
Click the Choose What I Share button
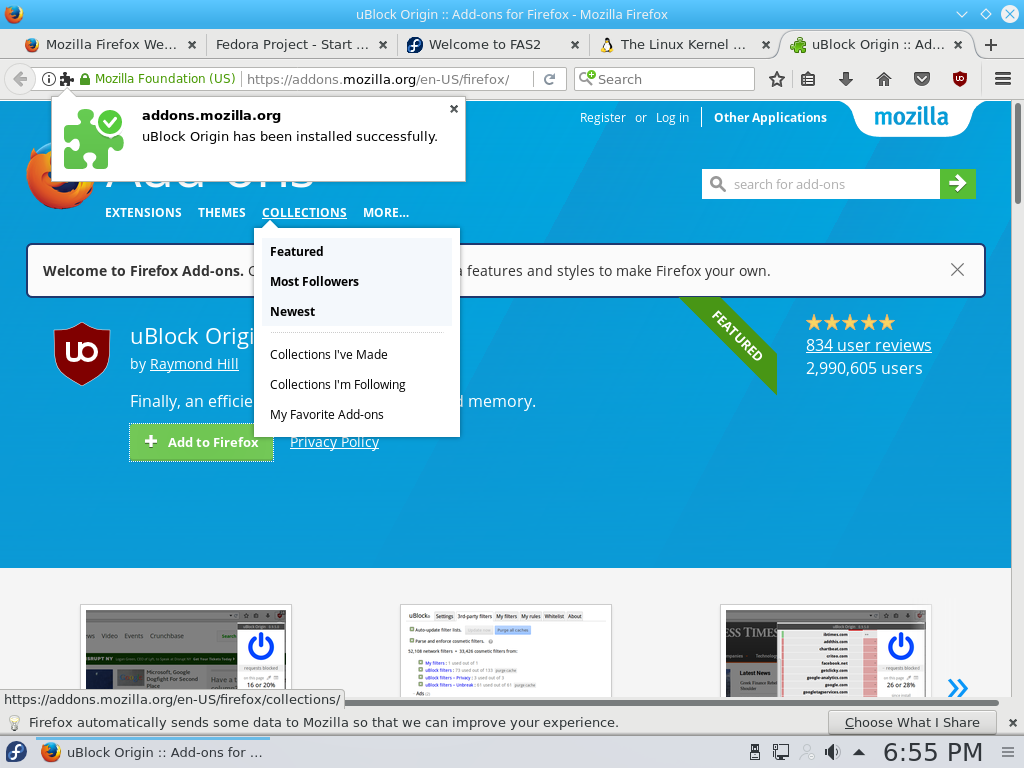click(x=912, y=723)
